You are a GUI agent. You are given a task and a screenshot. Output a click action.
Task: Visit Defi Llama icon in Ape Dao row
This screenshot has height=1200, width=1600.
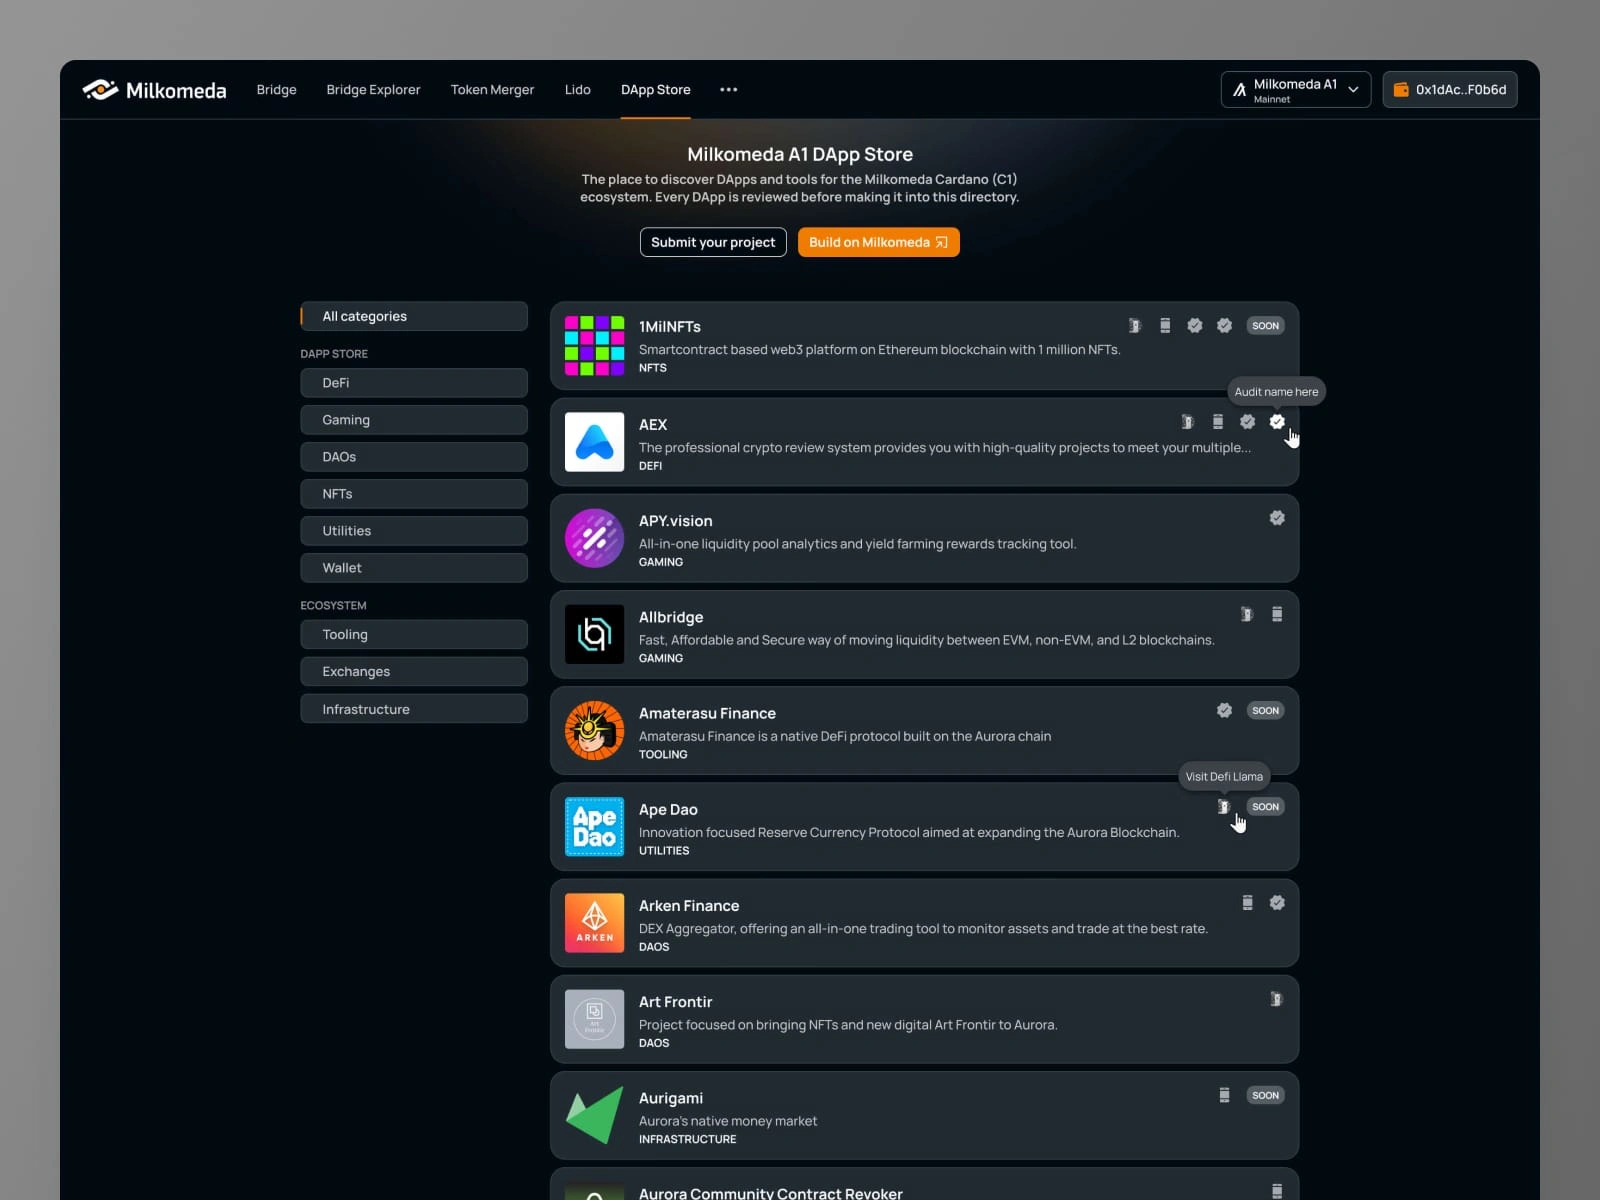[1224, 806]
